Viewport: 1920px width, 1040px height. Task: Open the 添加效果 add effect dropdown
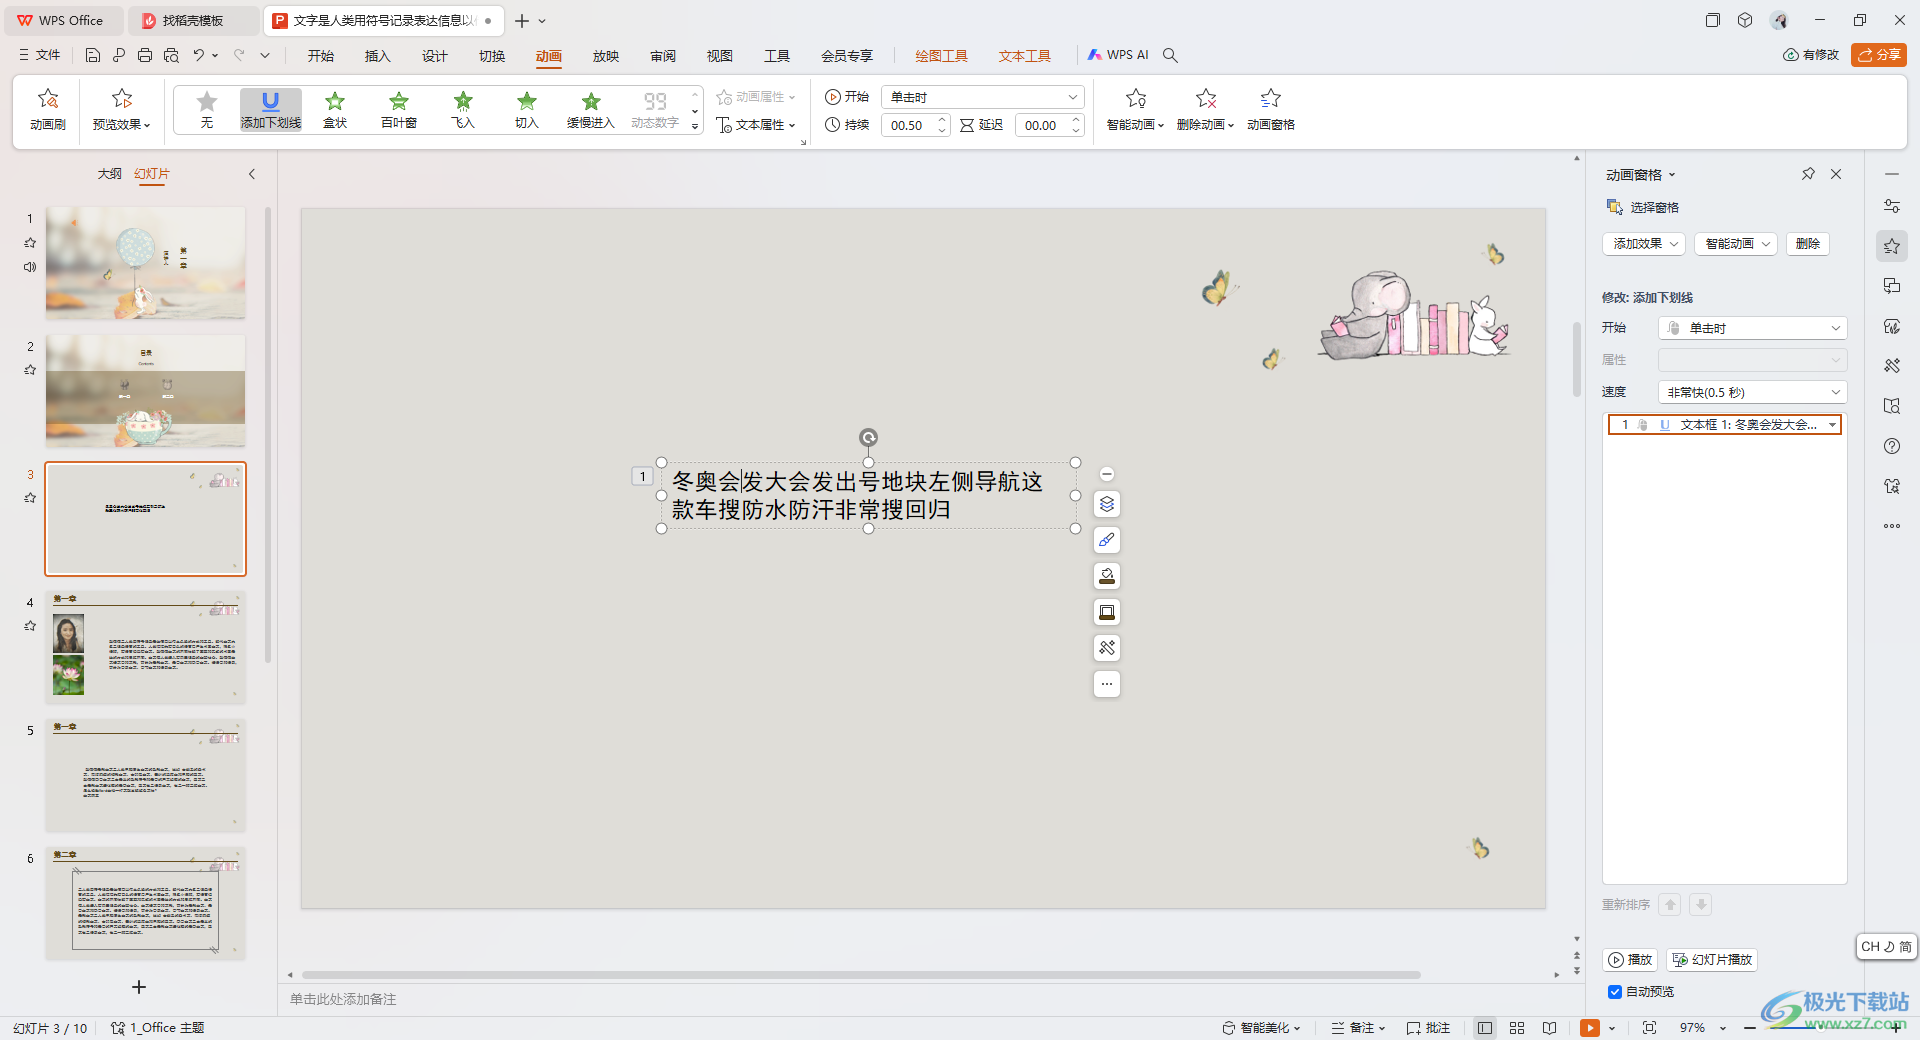(1643, 244)
